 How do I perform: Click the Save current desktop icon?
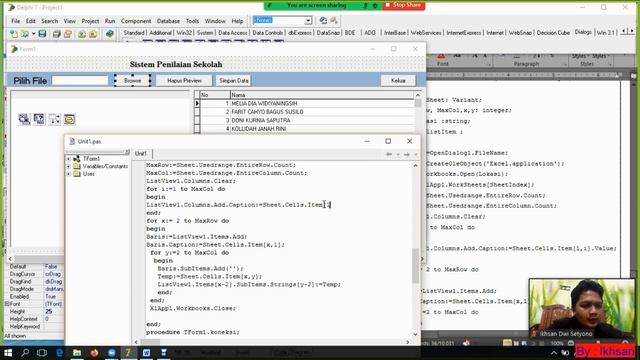323,20
